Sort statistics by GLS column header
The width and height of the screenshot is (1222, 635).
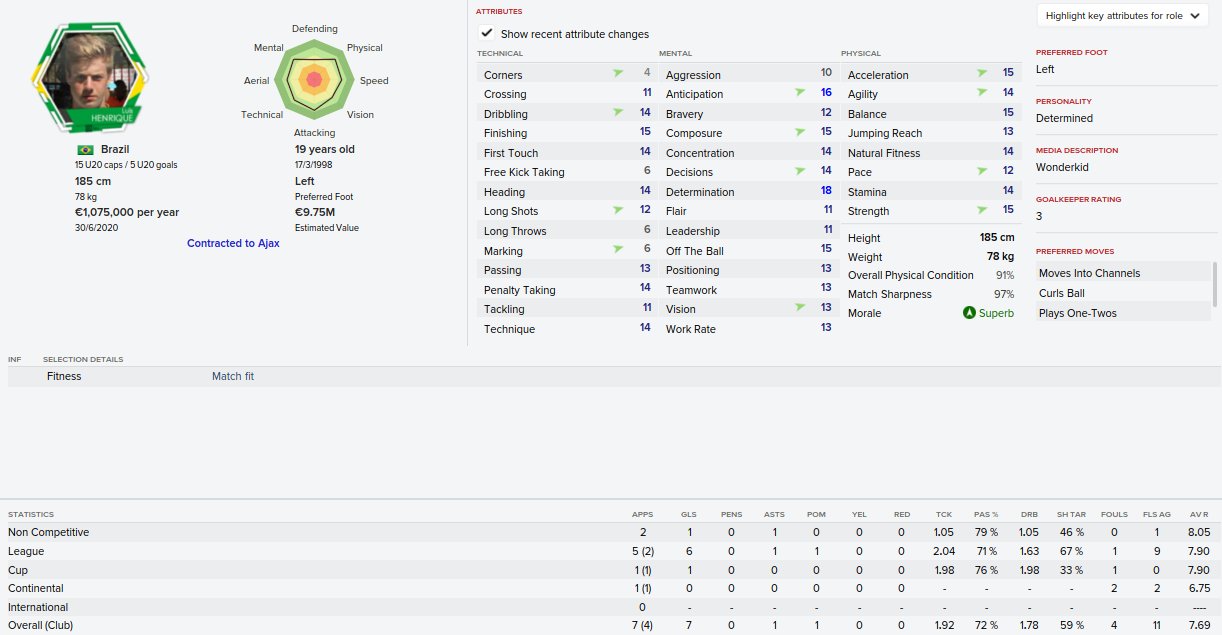point(688,514)
